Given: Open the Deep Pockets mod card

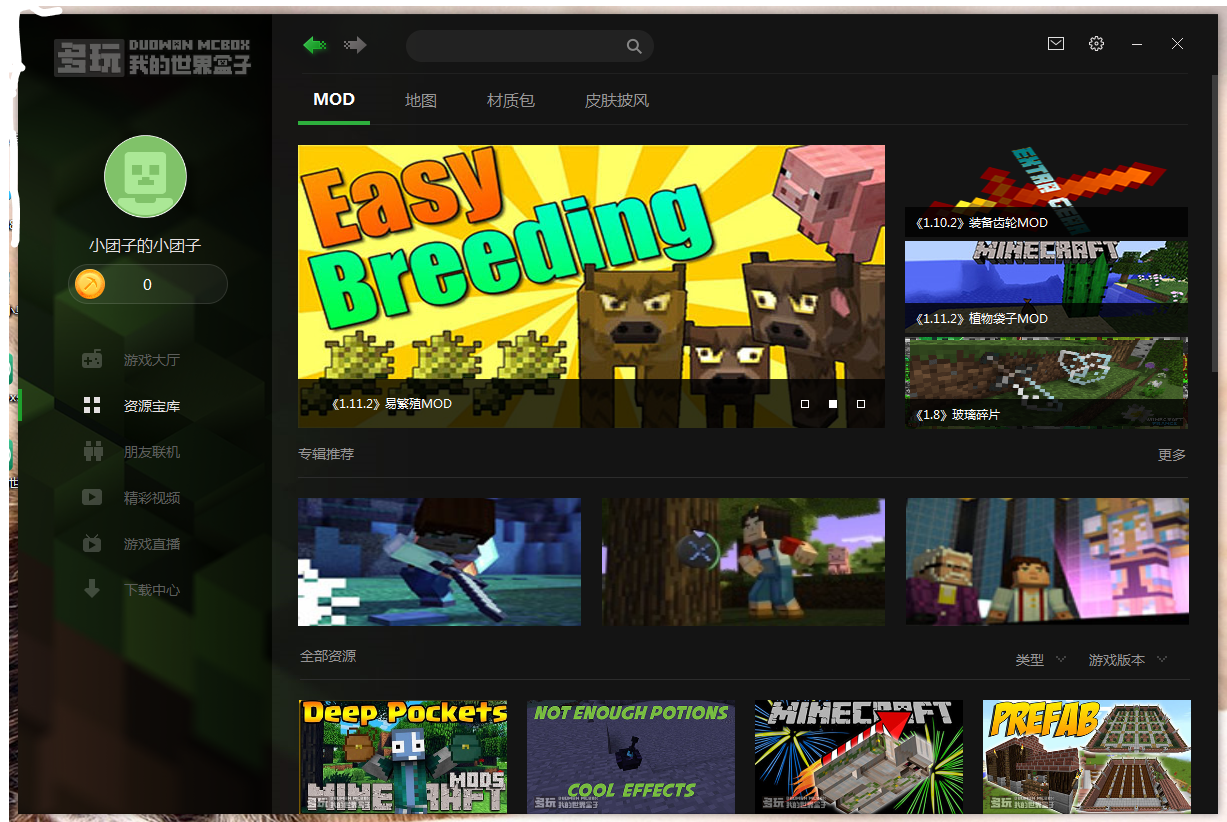Looking at the screenshot, I should [x=403, y=756].
